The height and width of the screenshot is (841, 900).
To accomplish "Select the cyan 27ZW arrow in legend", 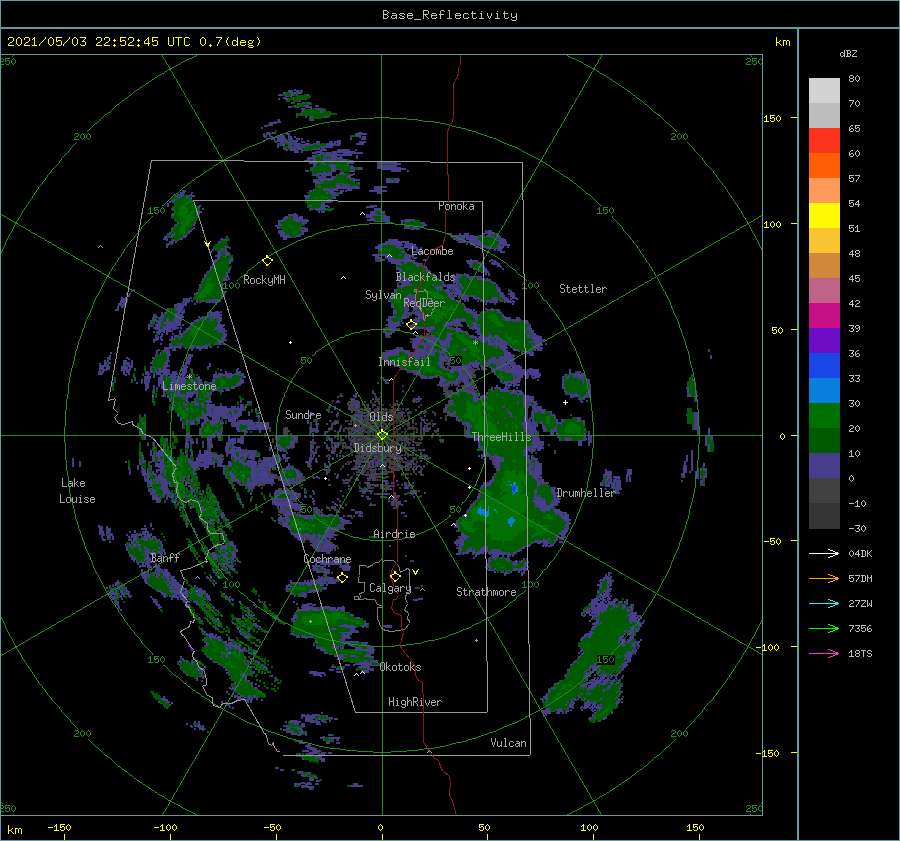I will [824, 603].
